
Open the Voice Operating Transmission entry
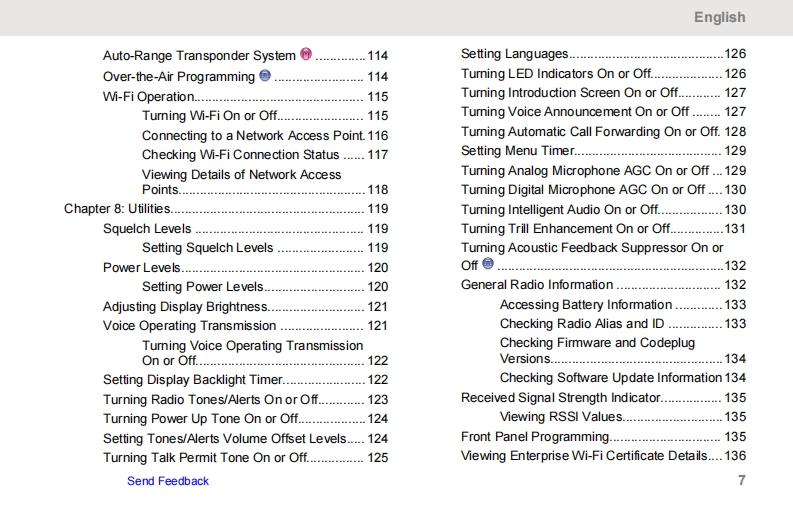(189, 326)
